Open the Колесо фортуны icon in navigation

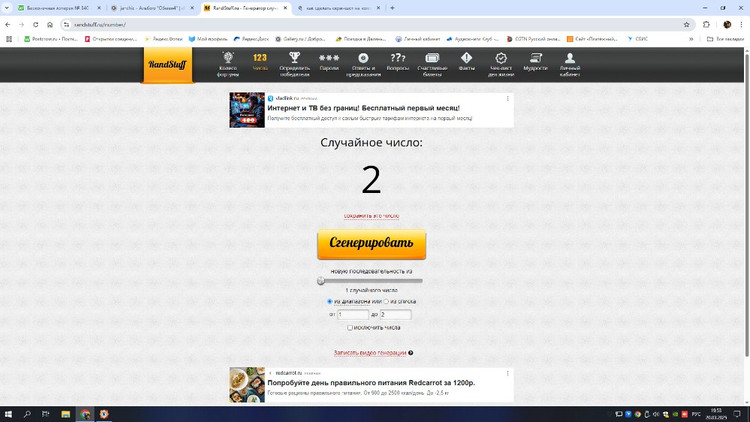[x=228, y=58]
